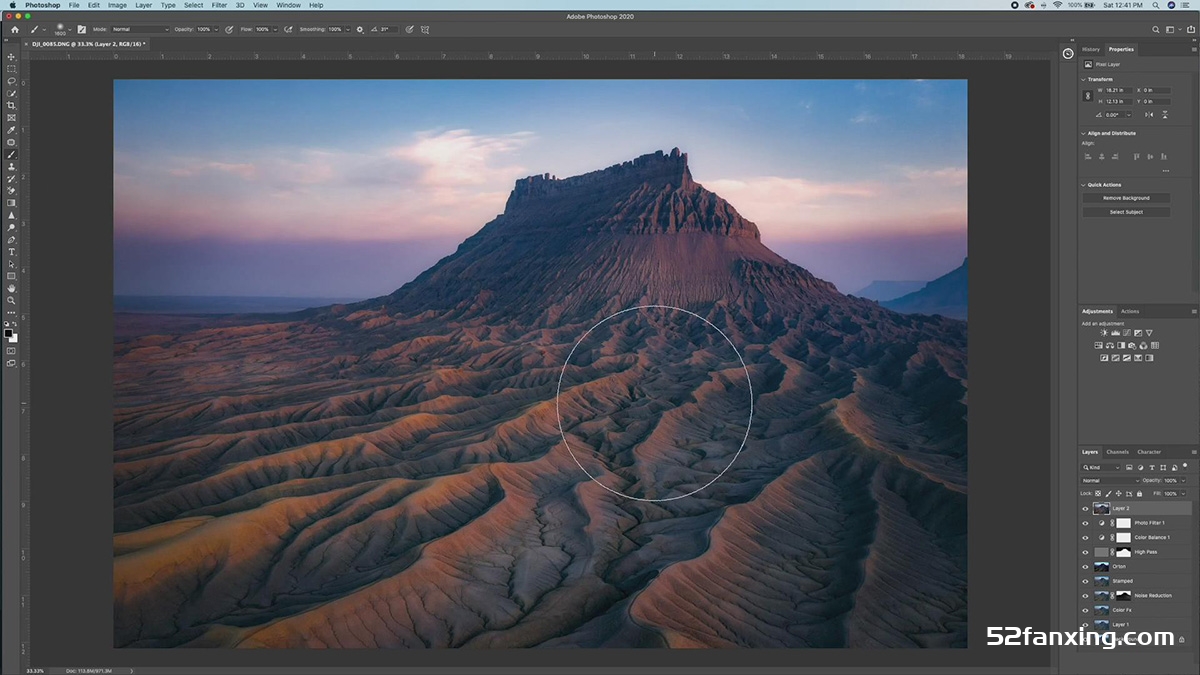Select the Move tool
The height and width of the screenshot is (675, 1200).
pyautogui.click(x=12, y=56)
